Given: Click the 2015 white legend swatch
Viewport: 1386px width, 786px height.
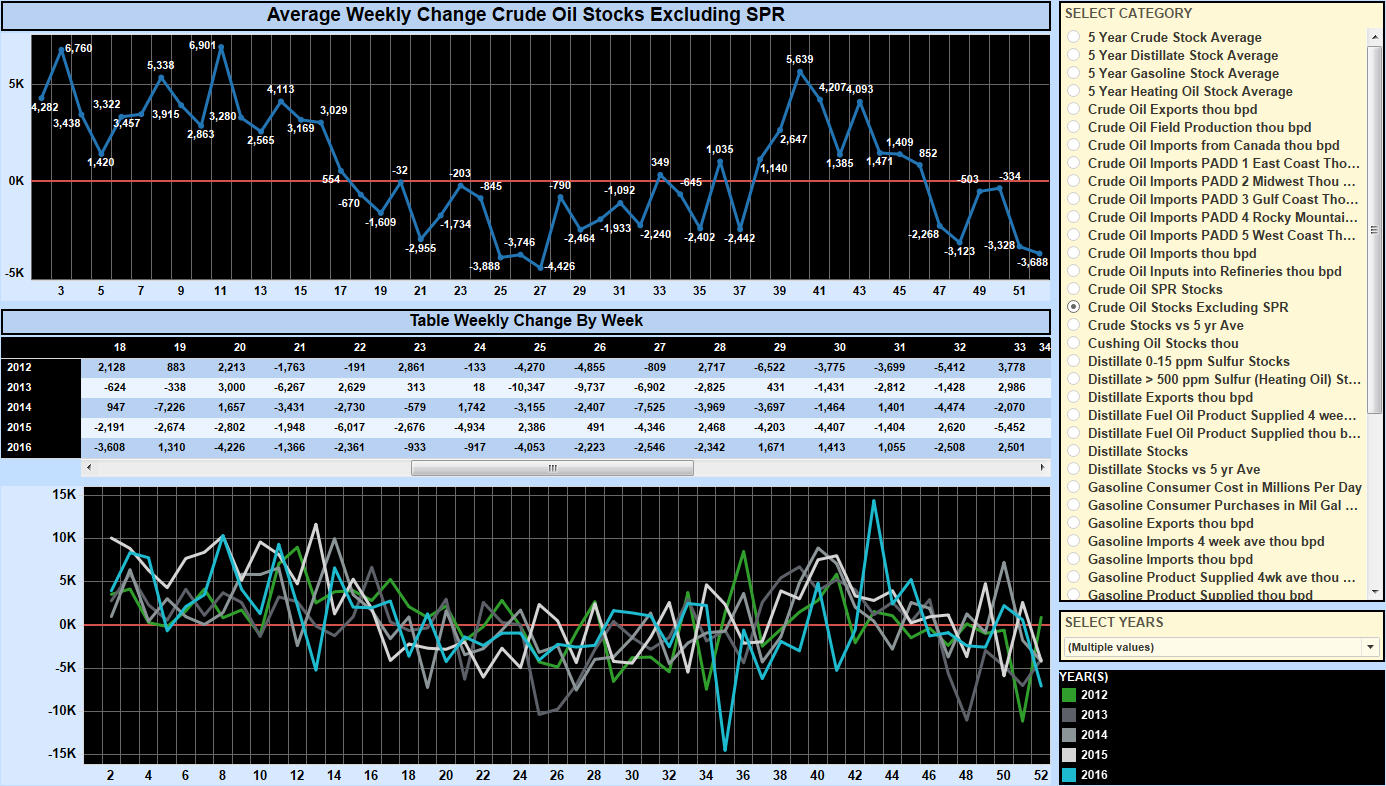Looking at the screenshot, I should tap(1069, 755).
